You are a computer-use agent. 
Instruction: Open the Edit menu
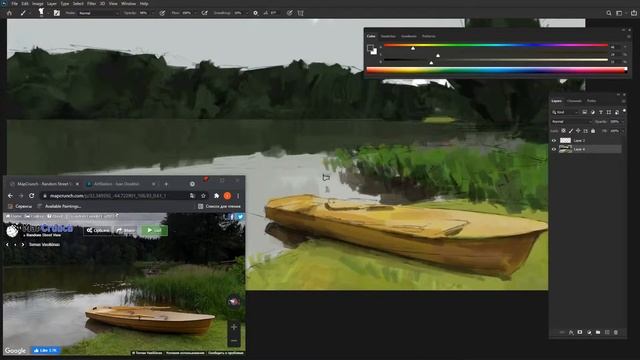(25, 4)
